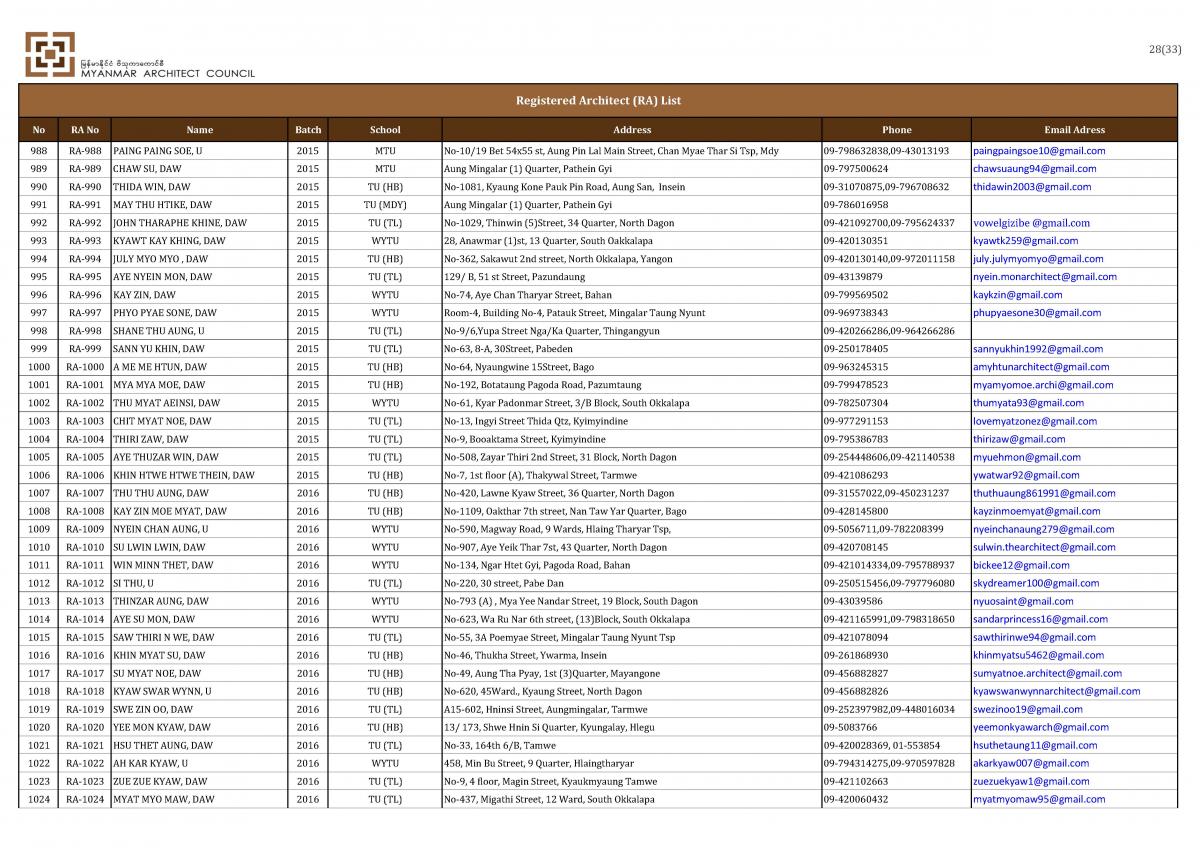Open yeemonkyawarch@gmail.com link
This screenshot has height=848, width=1200.
point(1041,727)
